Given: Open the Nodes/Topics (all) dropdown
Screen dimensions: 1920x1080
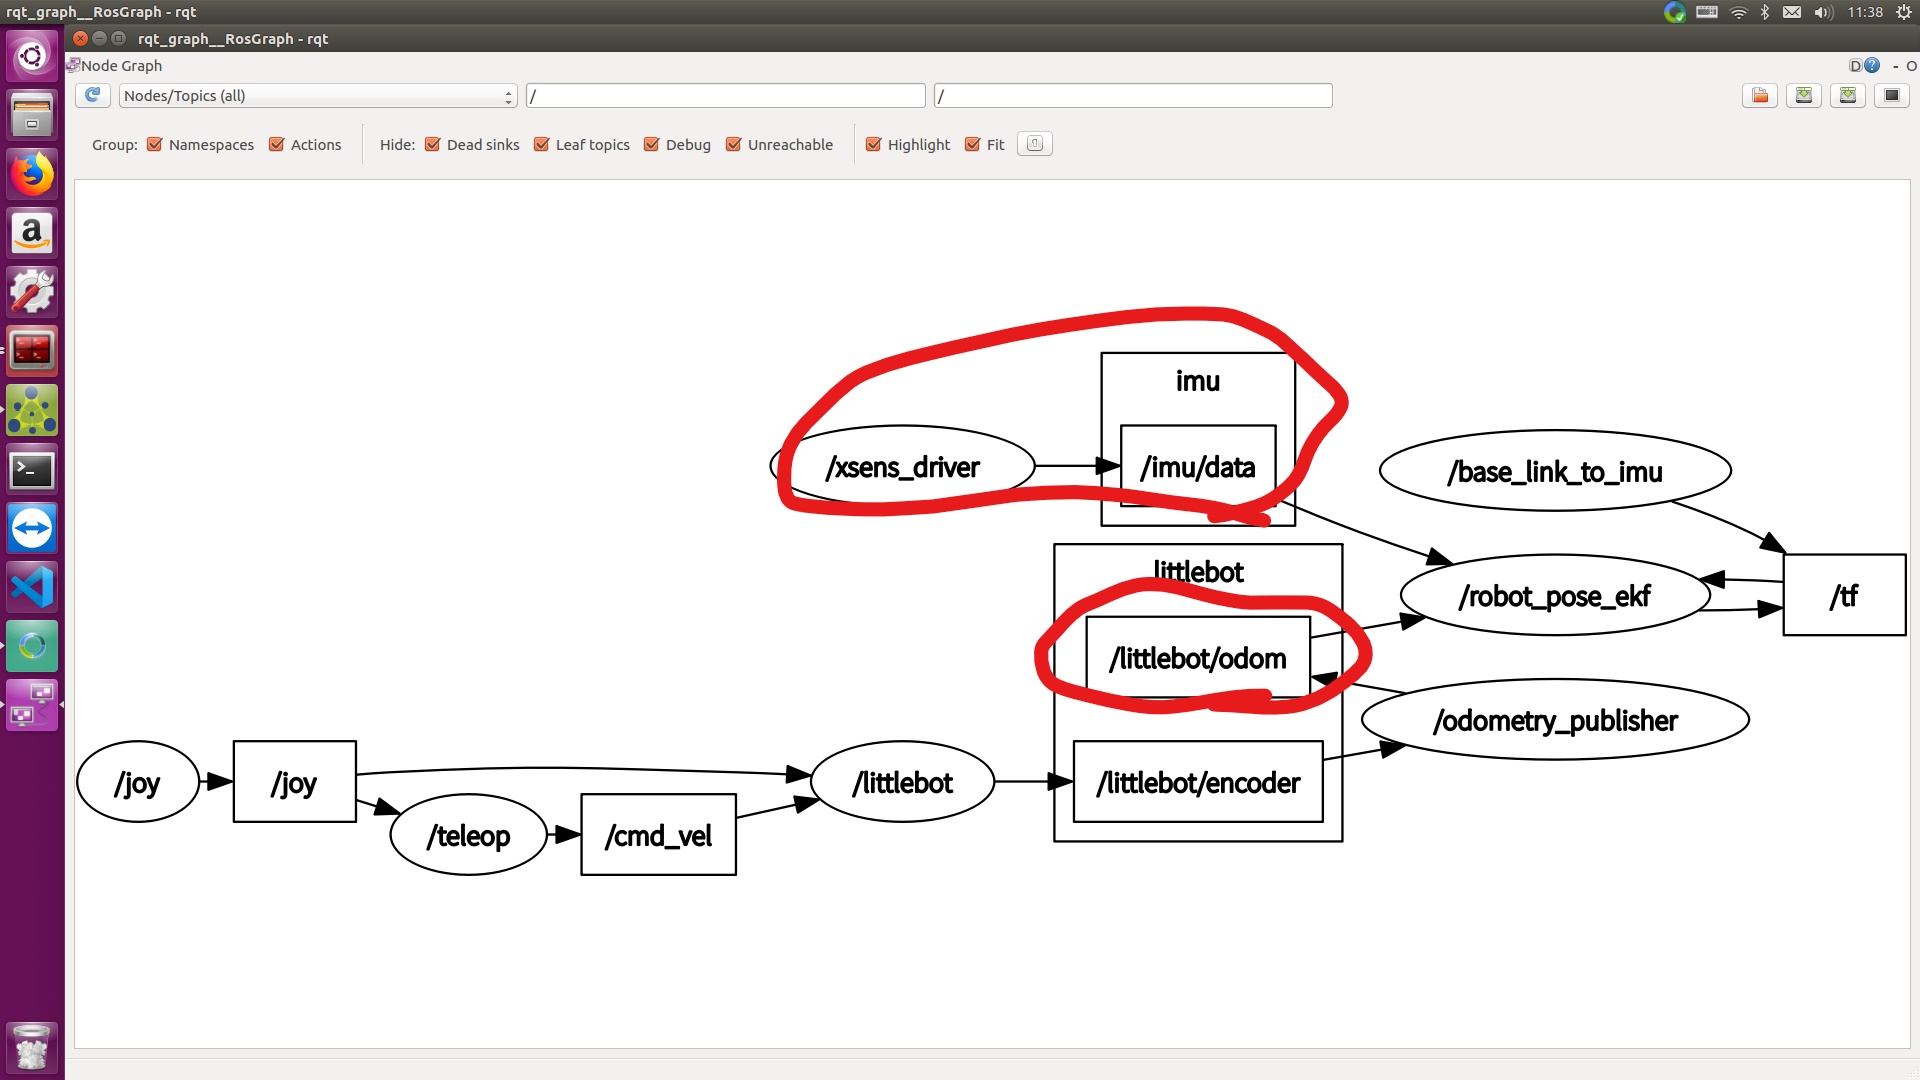Looking at the screenshot, I should [x=317, y=95].
